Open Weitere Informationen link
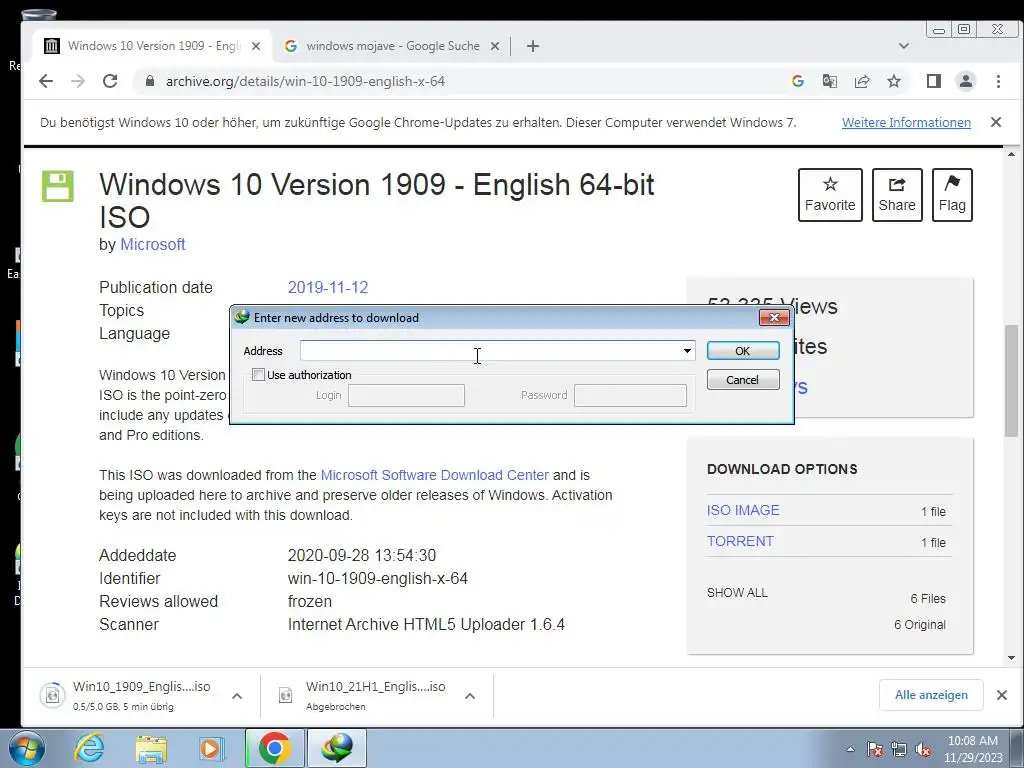1024x768 pixels. coord(906,122)
